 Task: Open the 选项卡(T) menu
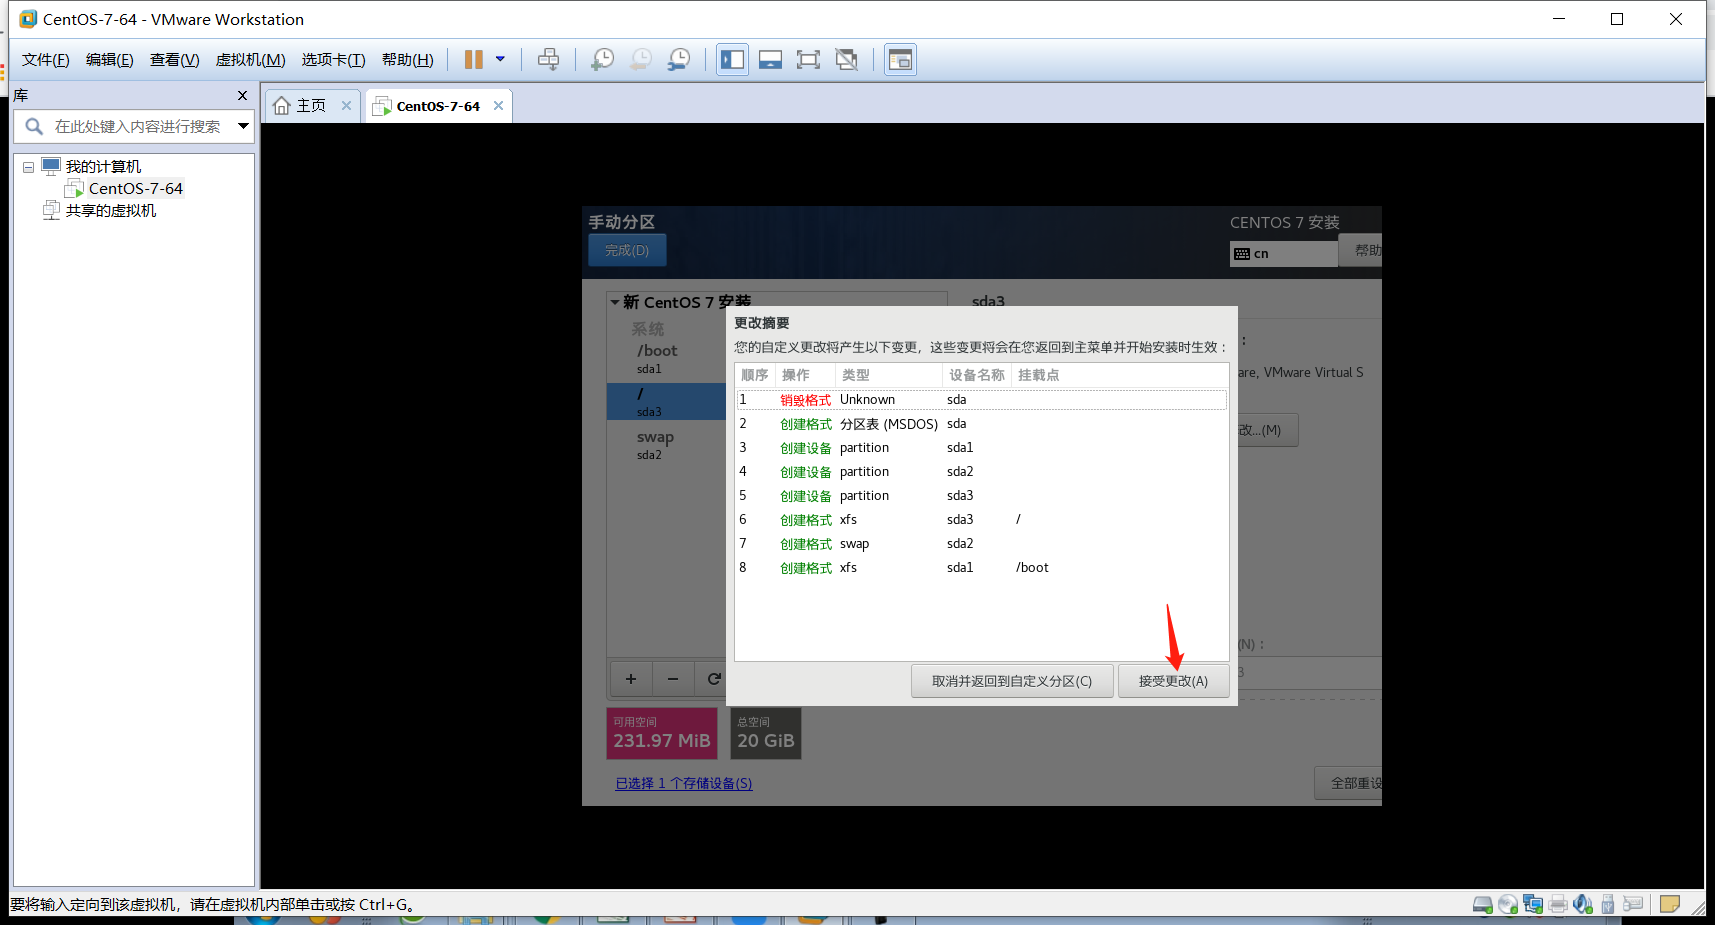(x=334, y=60)
